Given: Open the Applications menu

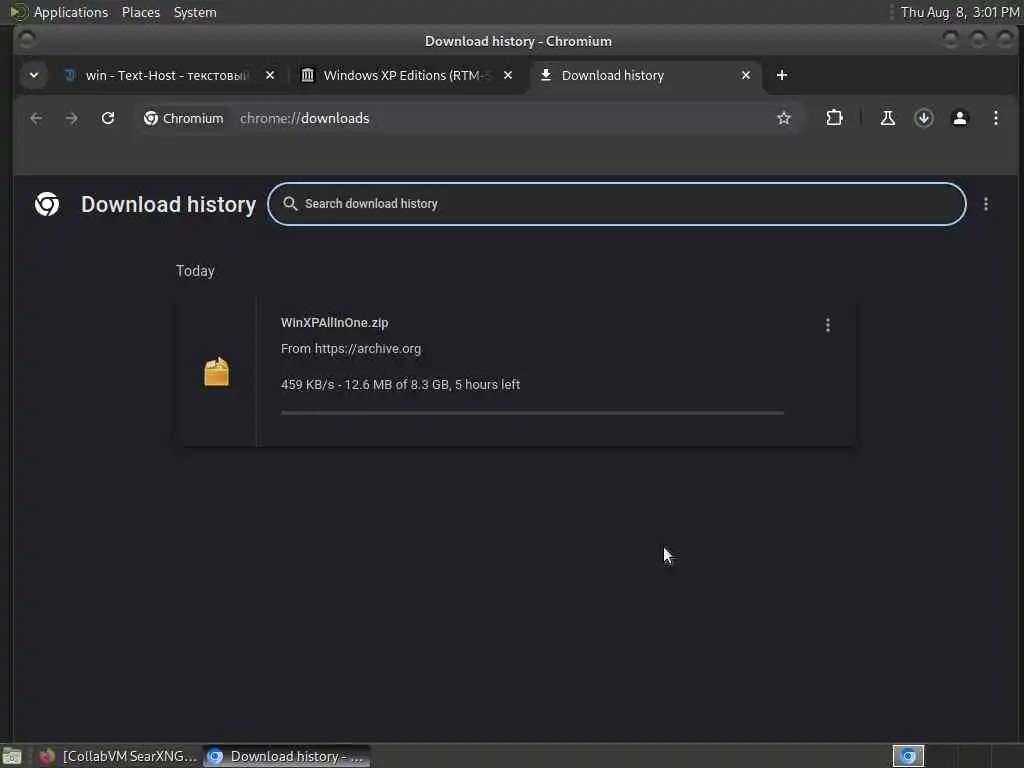Looking at the screenshot, I should click(71, 12).
